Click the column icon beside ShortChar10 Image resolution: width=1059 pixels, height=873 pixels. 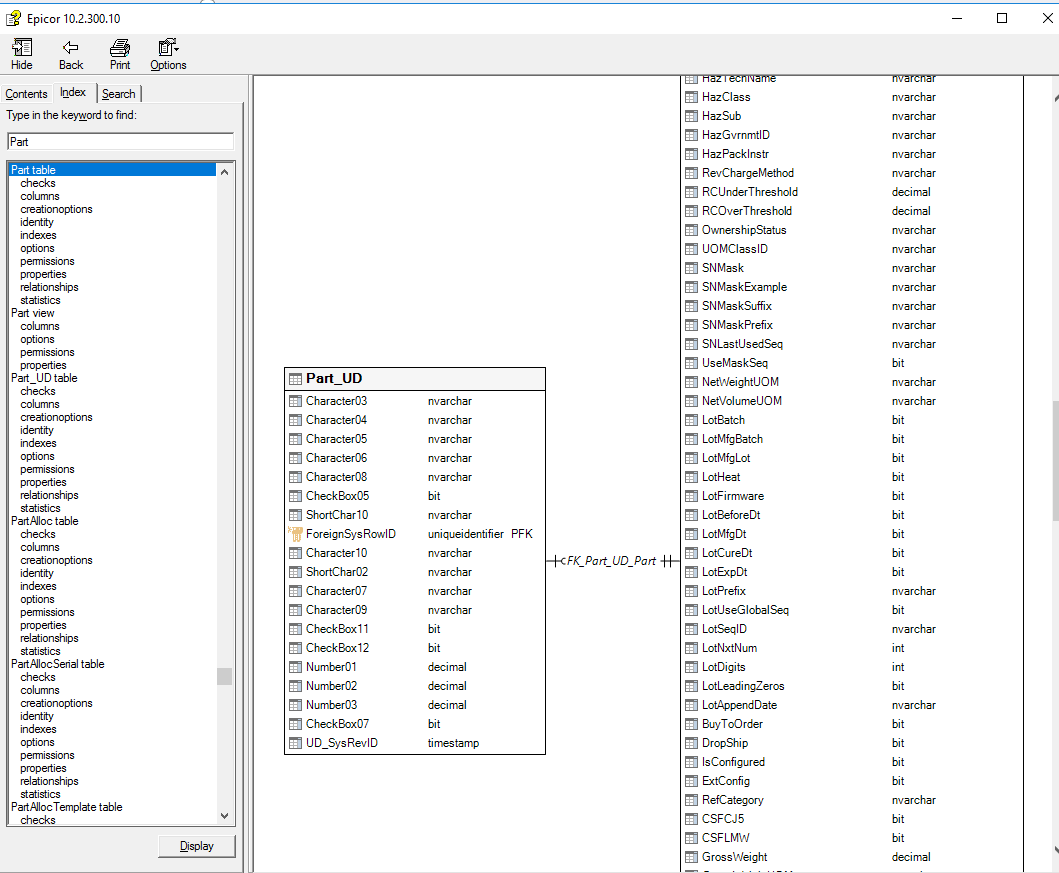(x=295, y=515)
